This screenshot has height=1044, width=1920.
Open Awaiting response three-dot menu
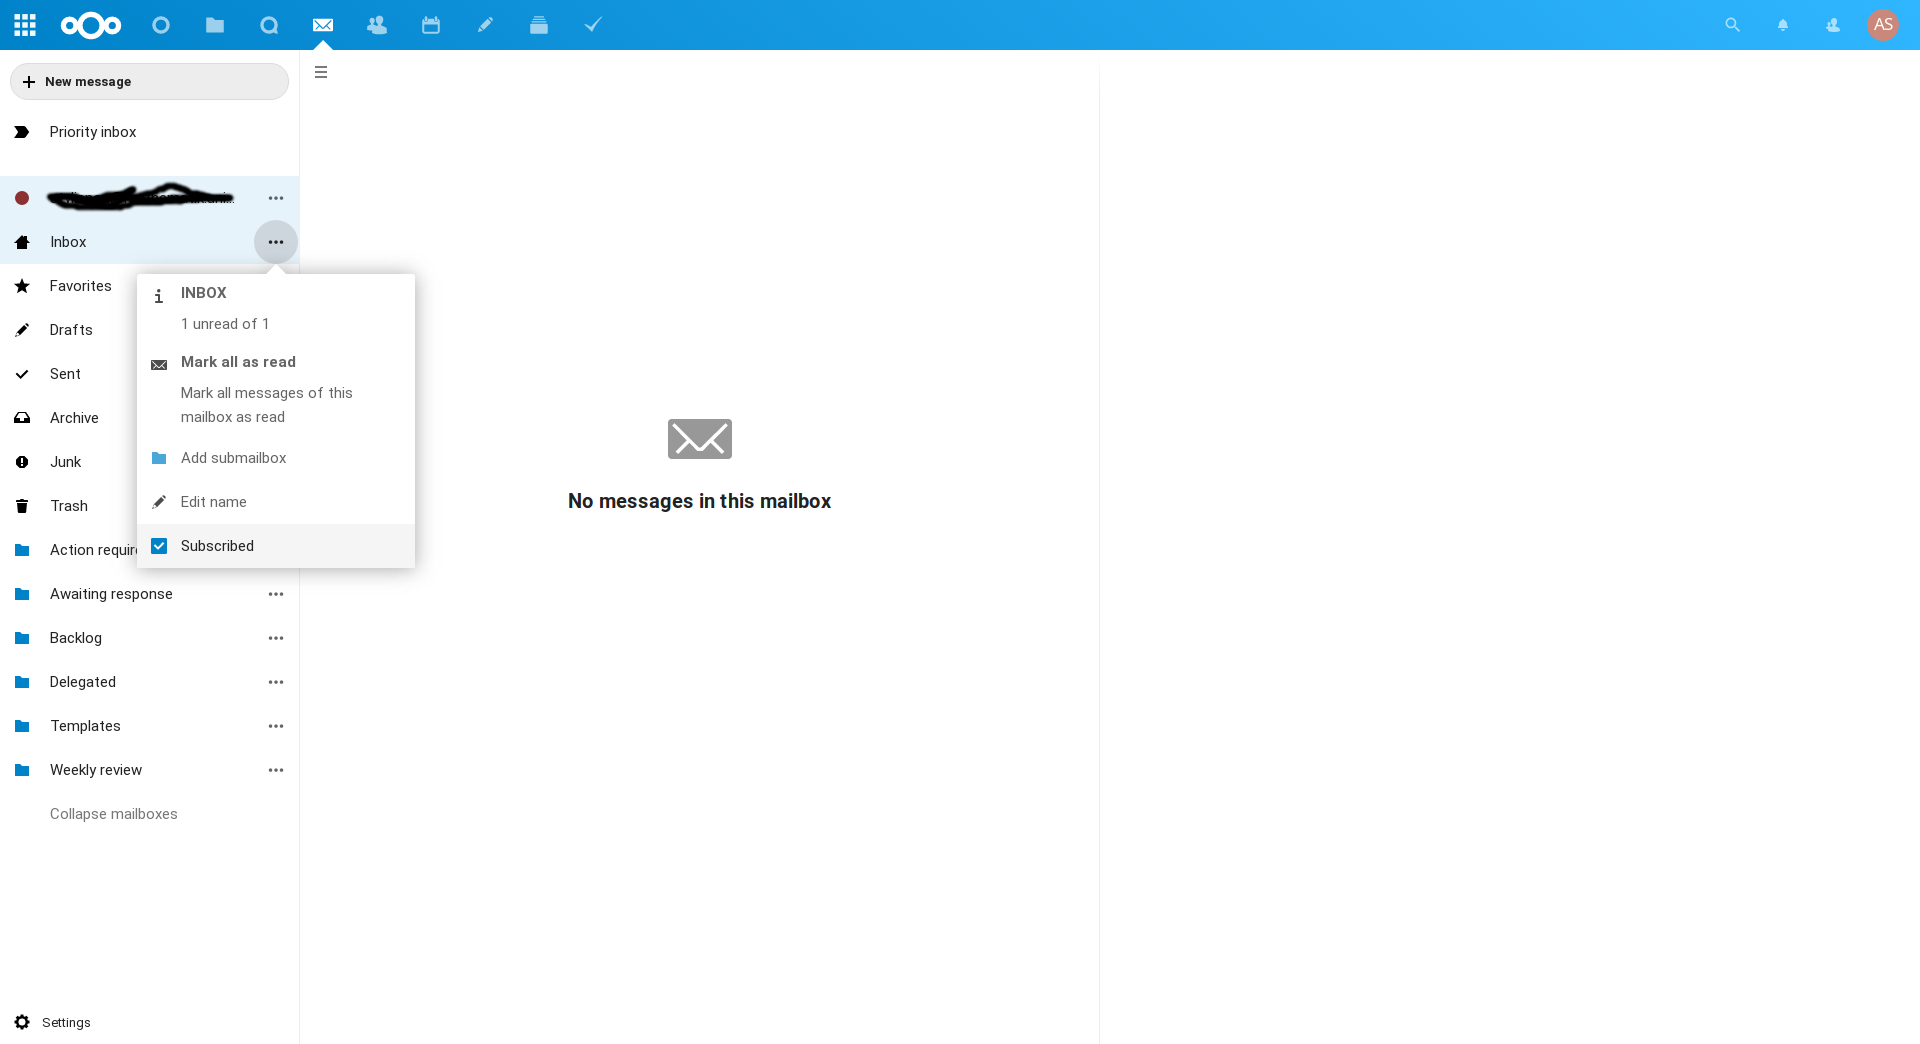[x=276, y=594]
